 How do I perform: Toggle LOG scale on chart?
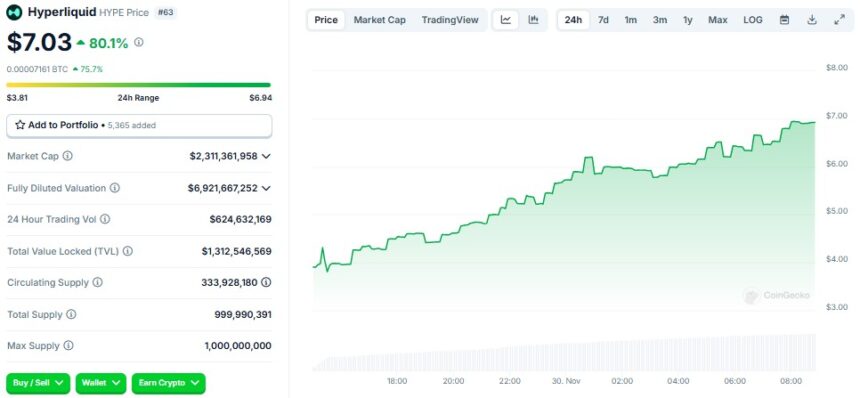tap(752, 20)
